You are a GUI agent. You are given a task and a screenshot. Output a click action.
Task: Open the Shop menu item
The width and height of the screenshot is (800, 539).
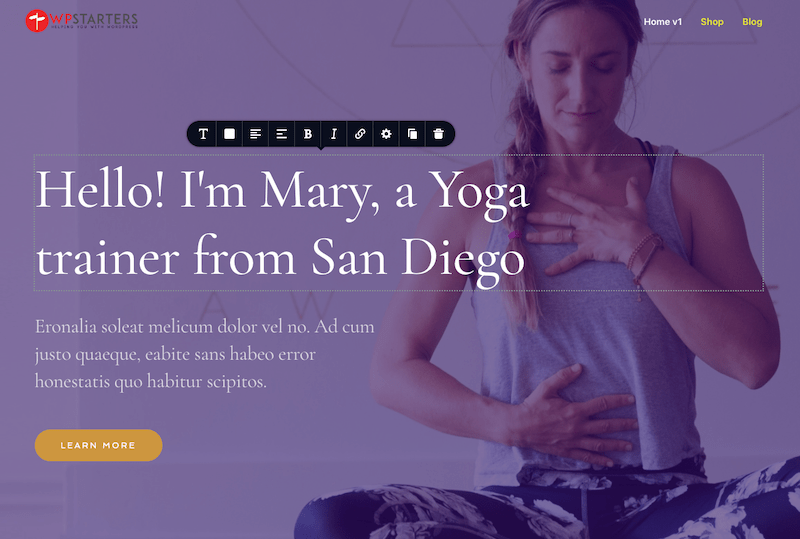[x=712, y=22]
